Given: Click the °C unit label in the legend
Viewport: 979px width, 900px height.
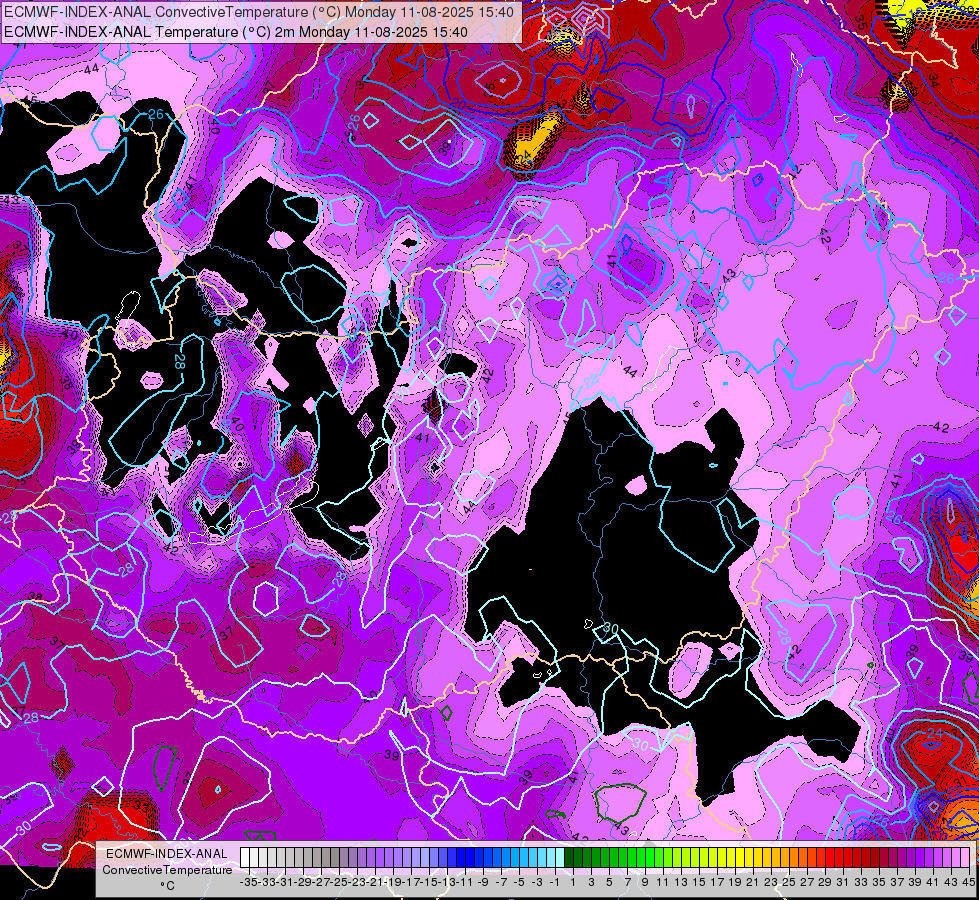Looking at the screenshot, I should click(167, 886).
